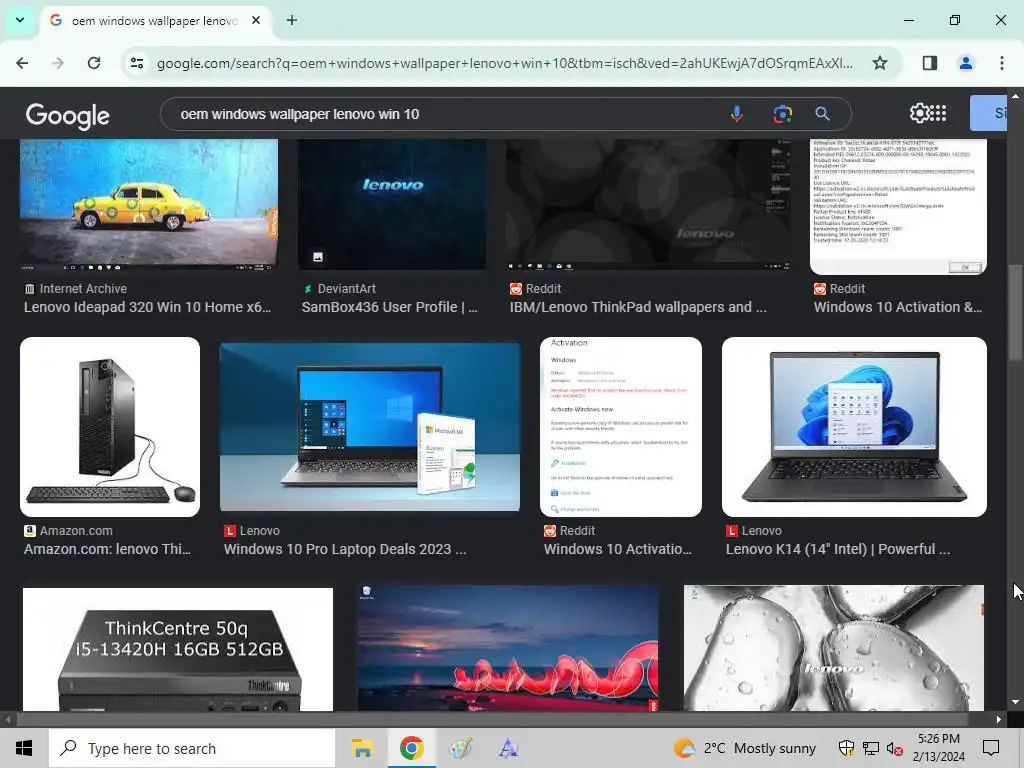Open the water droplets Lenovo wallpaper
This screenshot has height=768, width=1024.
834,648
